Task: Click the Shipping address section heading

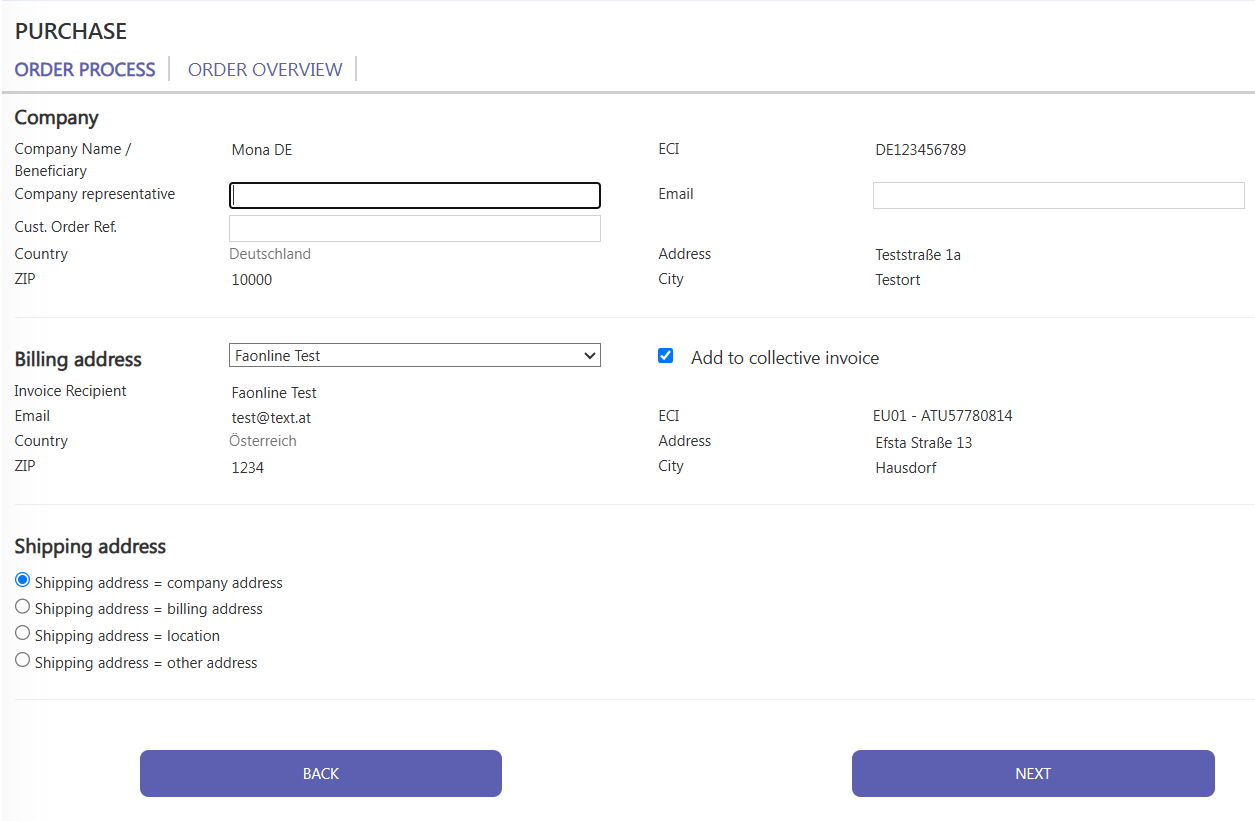Action: [90, 546]
